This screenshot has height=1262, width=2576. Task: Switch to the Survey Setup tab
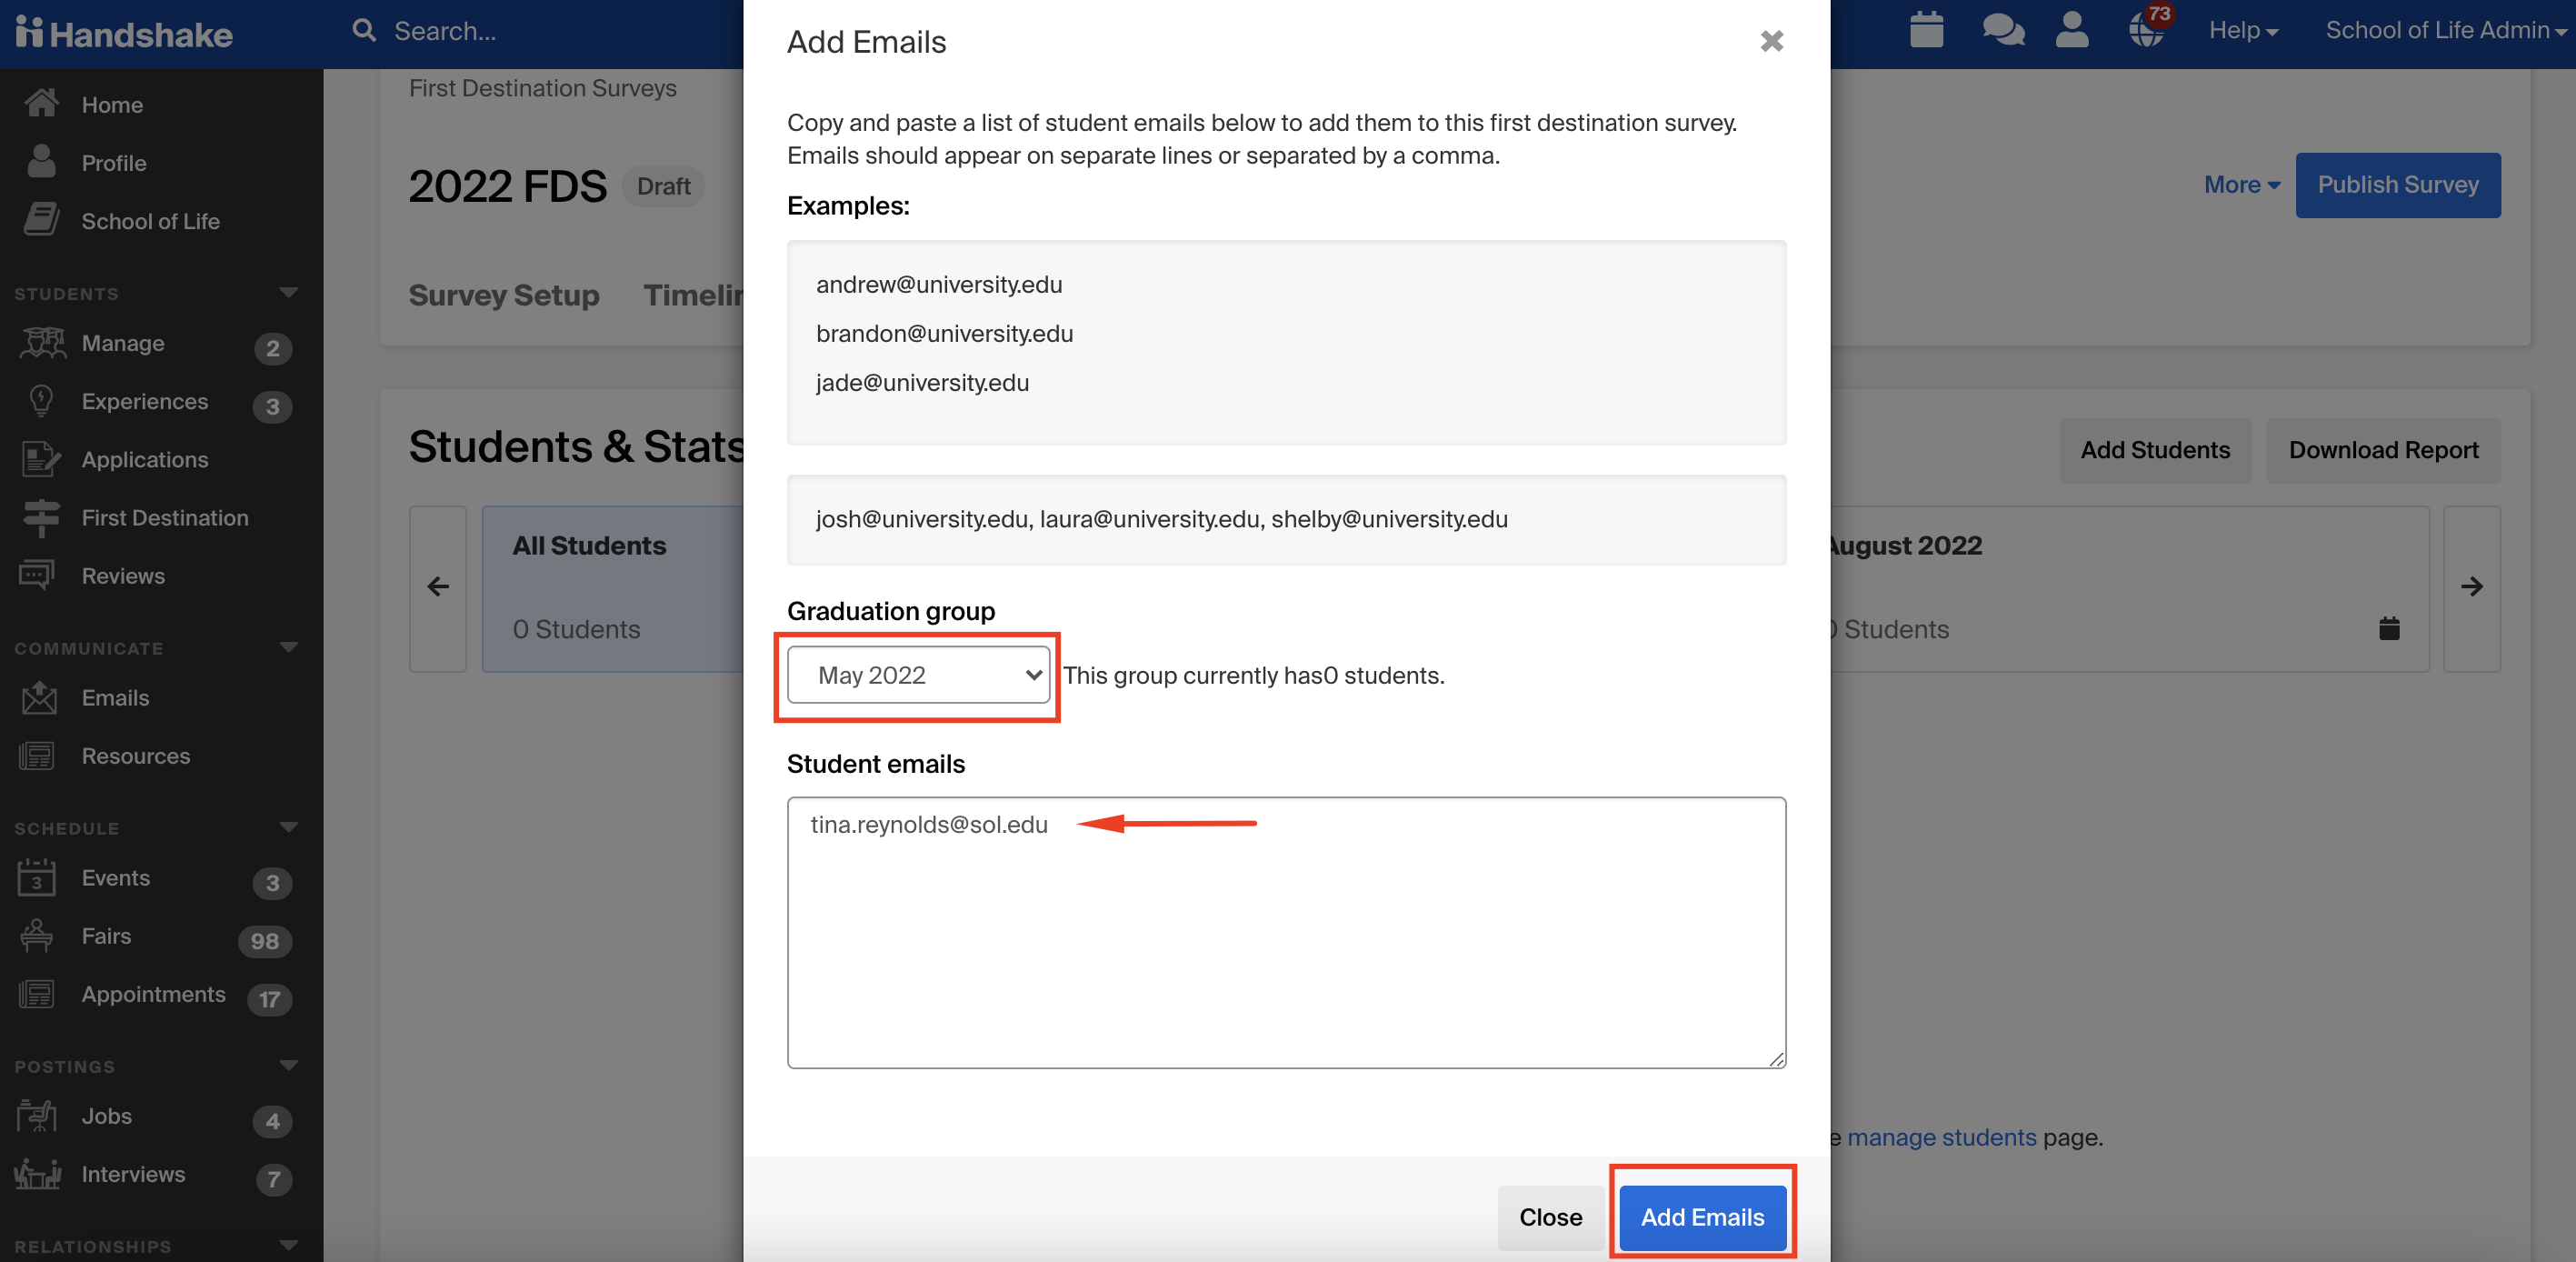point(503,296)
